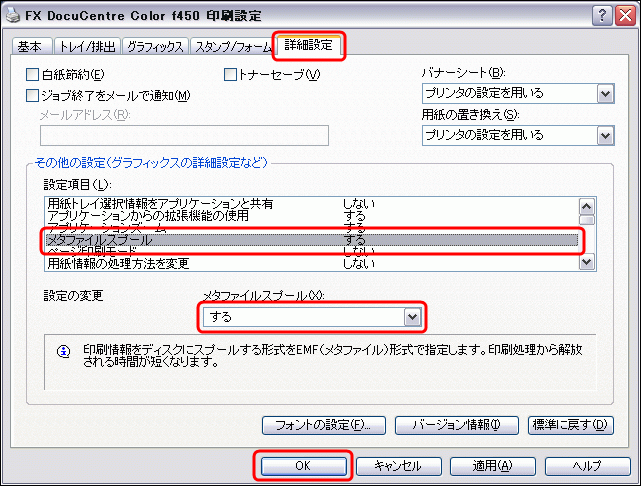Click the OK button
641x486 pixels.
pos(303,466)
